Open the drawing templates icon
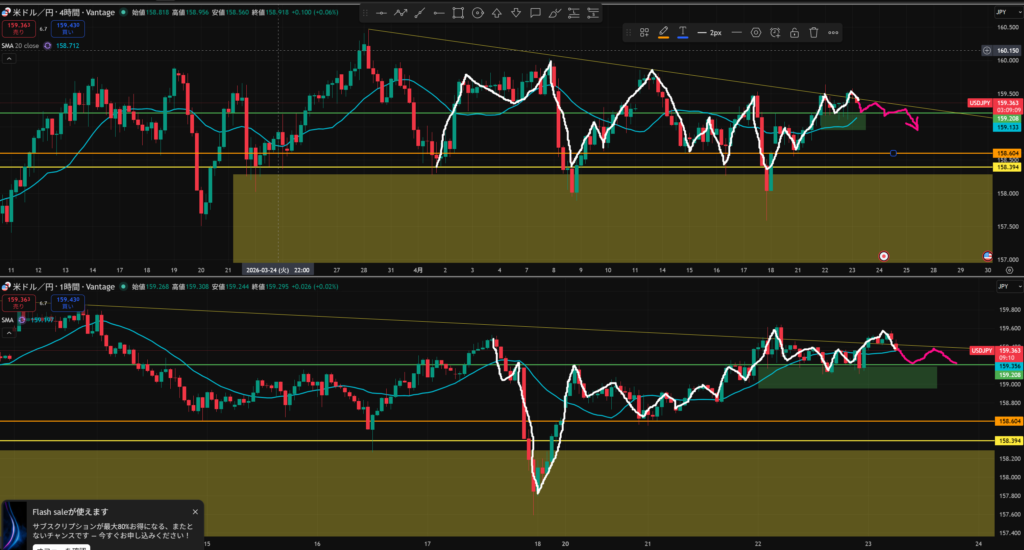Screen dimensions: 1024x550 pos(645,32)
